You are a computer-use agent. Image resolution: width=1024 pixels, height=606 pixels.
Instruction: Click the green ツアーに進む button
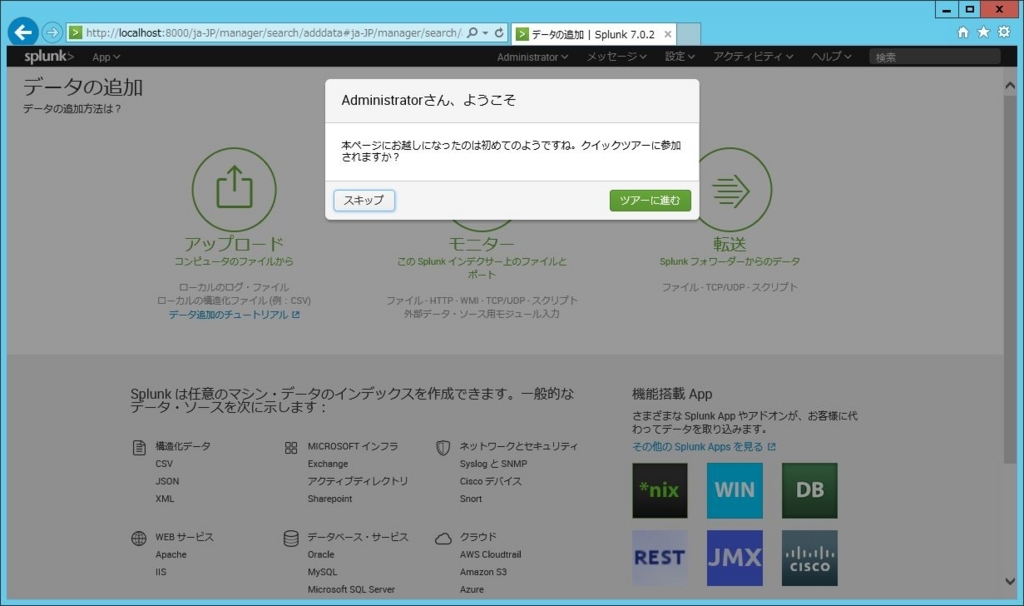pyautogui.click(x=650, y=200)
